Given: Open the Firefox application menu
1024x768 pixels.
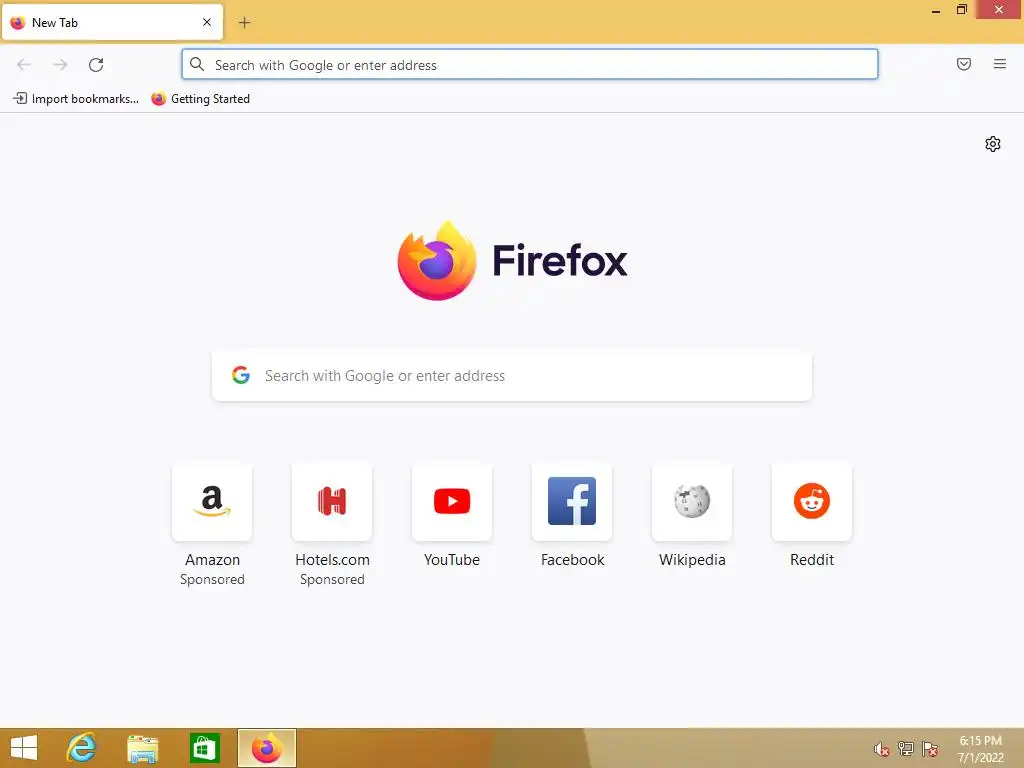Looking at the screenshot, I should [x=999, y=64].
